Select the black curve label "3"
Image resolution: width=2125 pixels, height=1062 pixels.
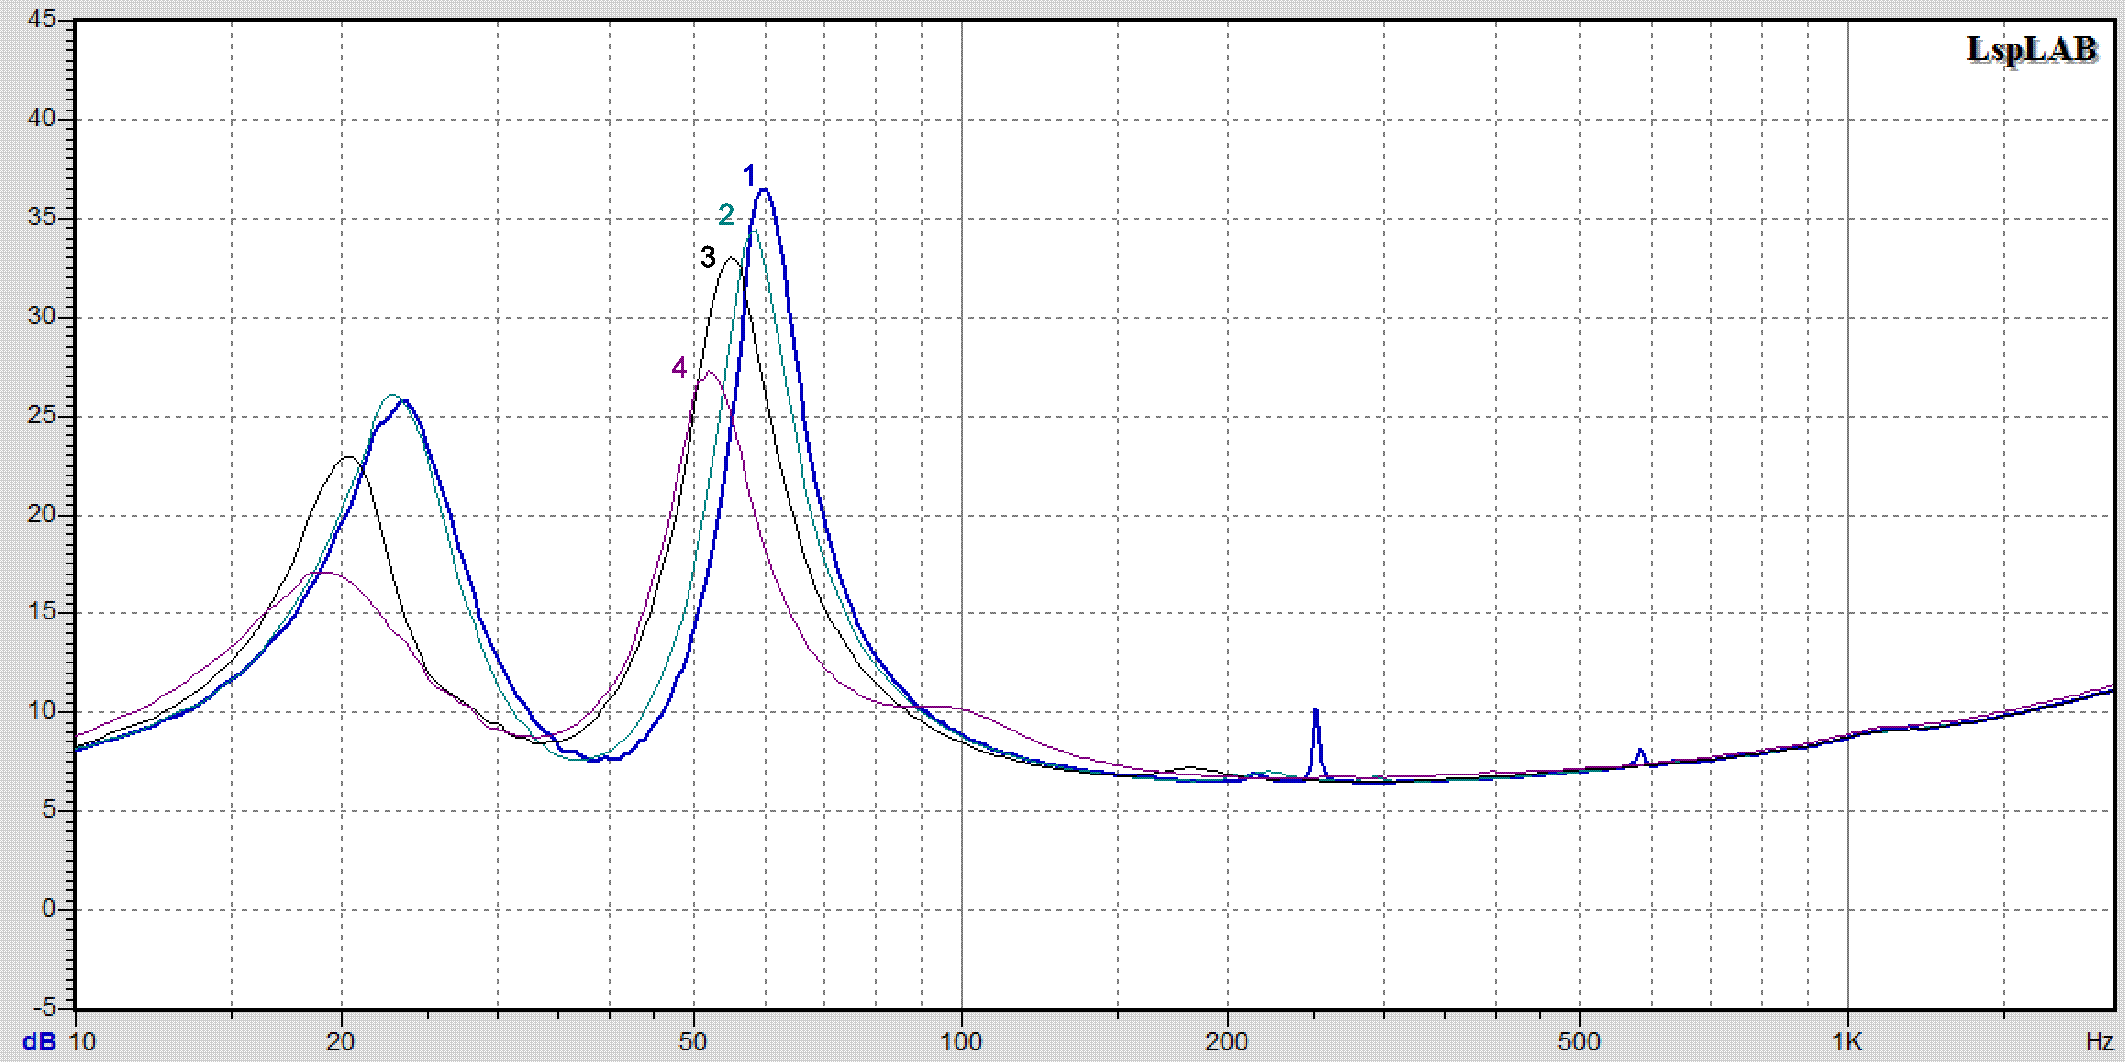[708, 258]
